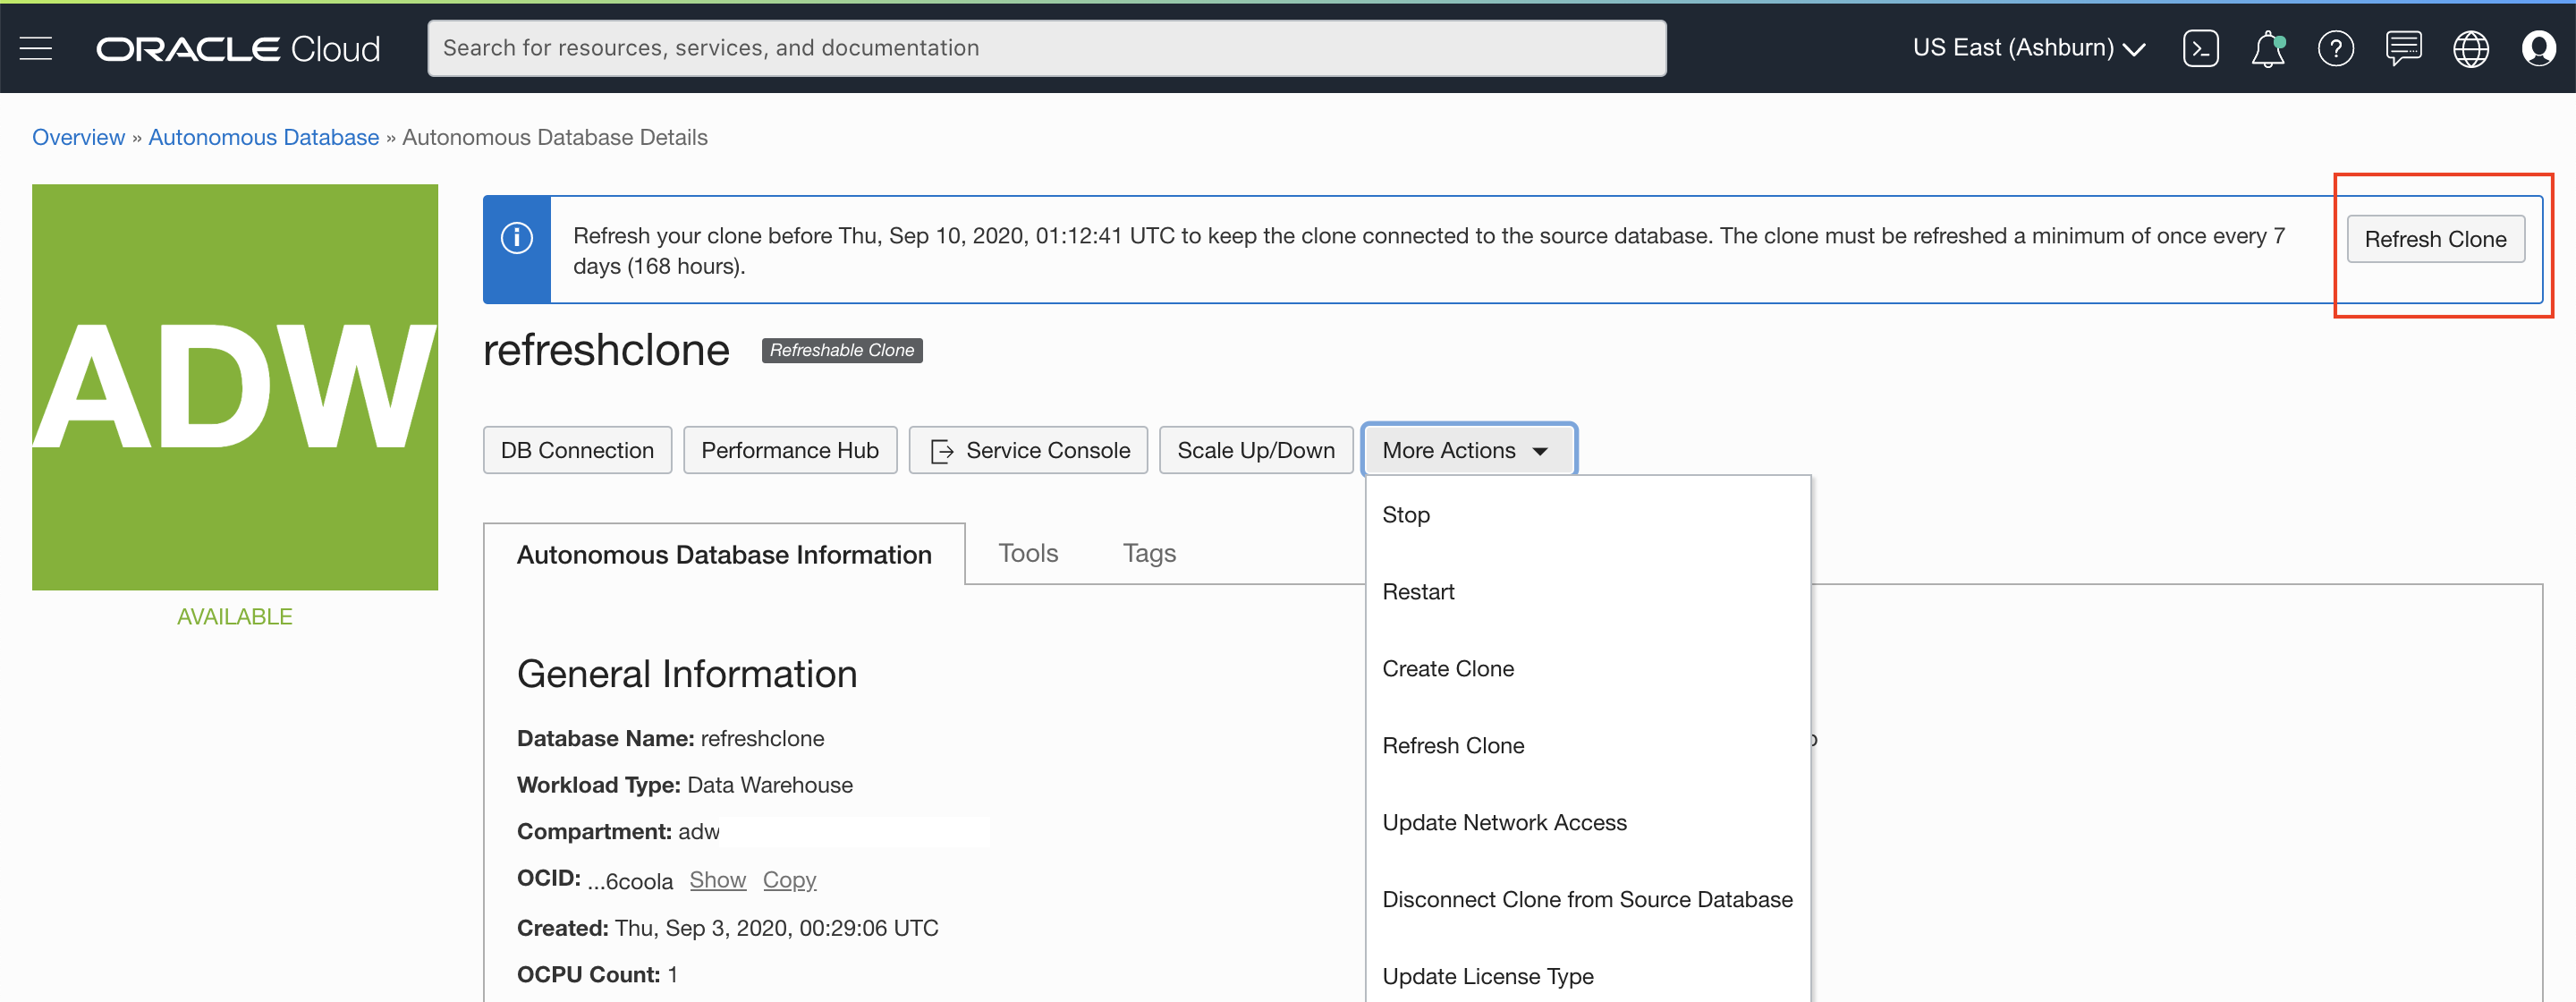Screen dimensions: 2576x1002
Task: Open the Service Console button
Action: [1028, 450]
